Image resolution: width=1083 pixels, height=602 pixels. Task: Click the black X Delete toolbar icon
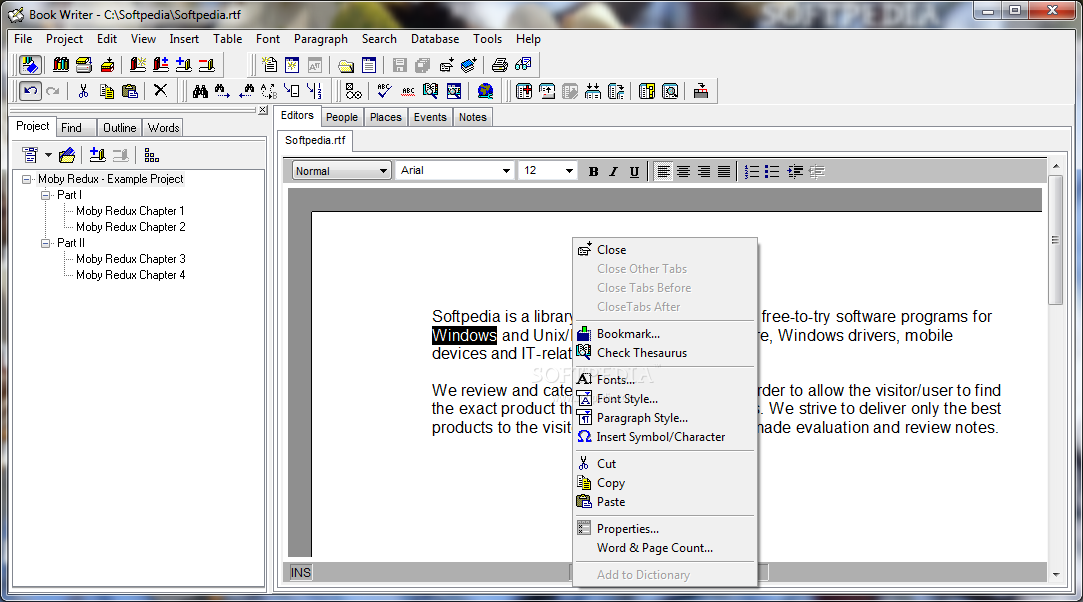point(160,90)
